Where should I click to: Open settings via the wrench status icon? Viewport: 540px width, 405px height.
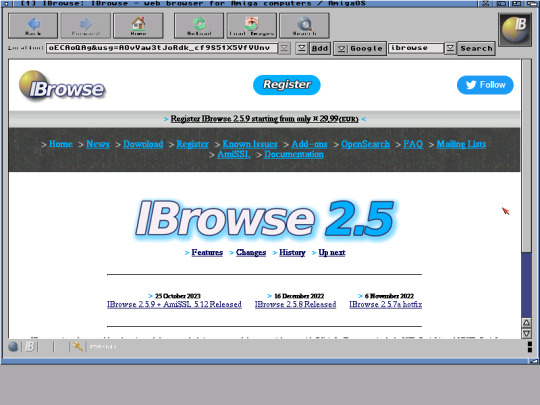pos(77,346)
